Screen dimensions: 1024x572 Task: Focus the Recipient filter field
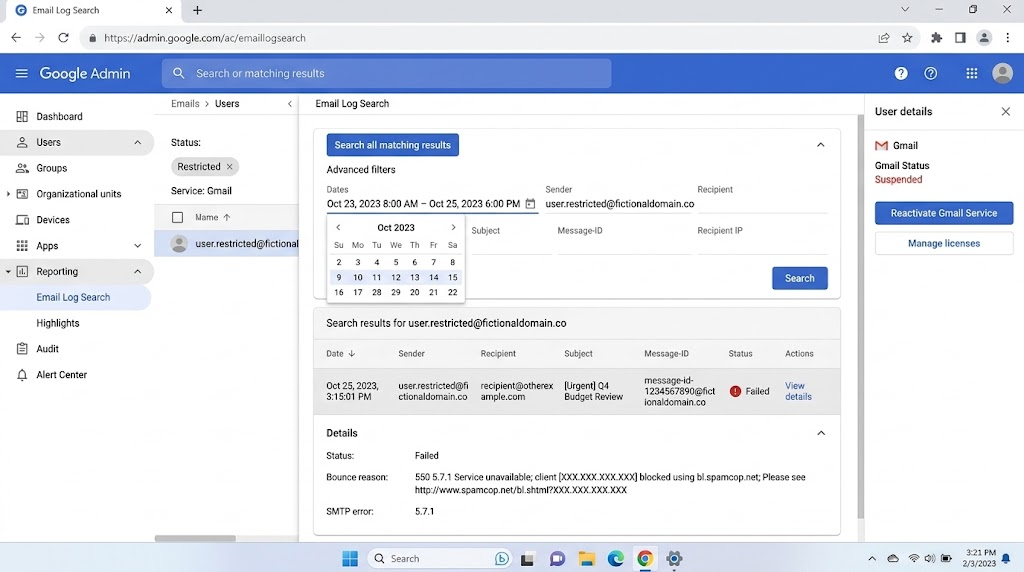(761, 203)
